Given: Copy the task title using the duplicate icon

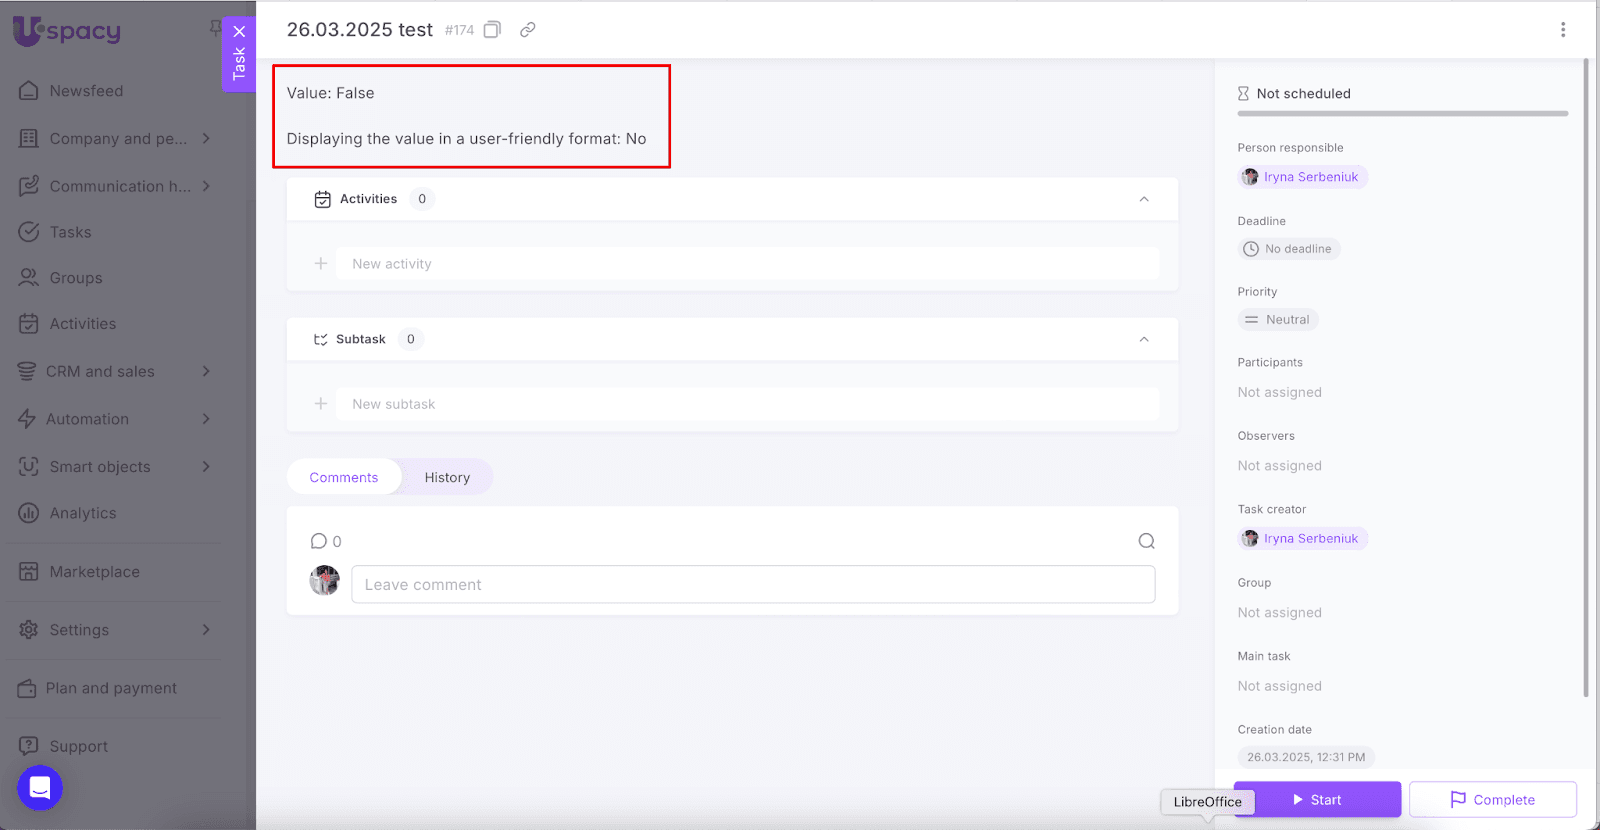Looking at the screenshot, I should (492, 30).
